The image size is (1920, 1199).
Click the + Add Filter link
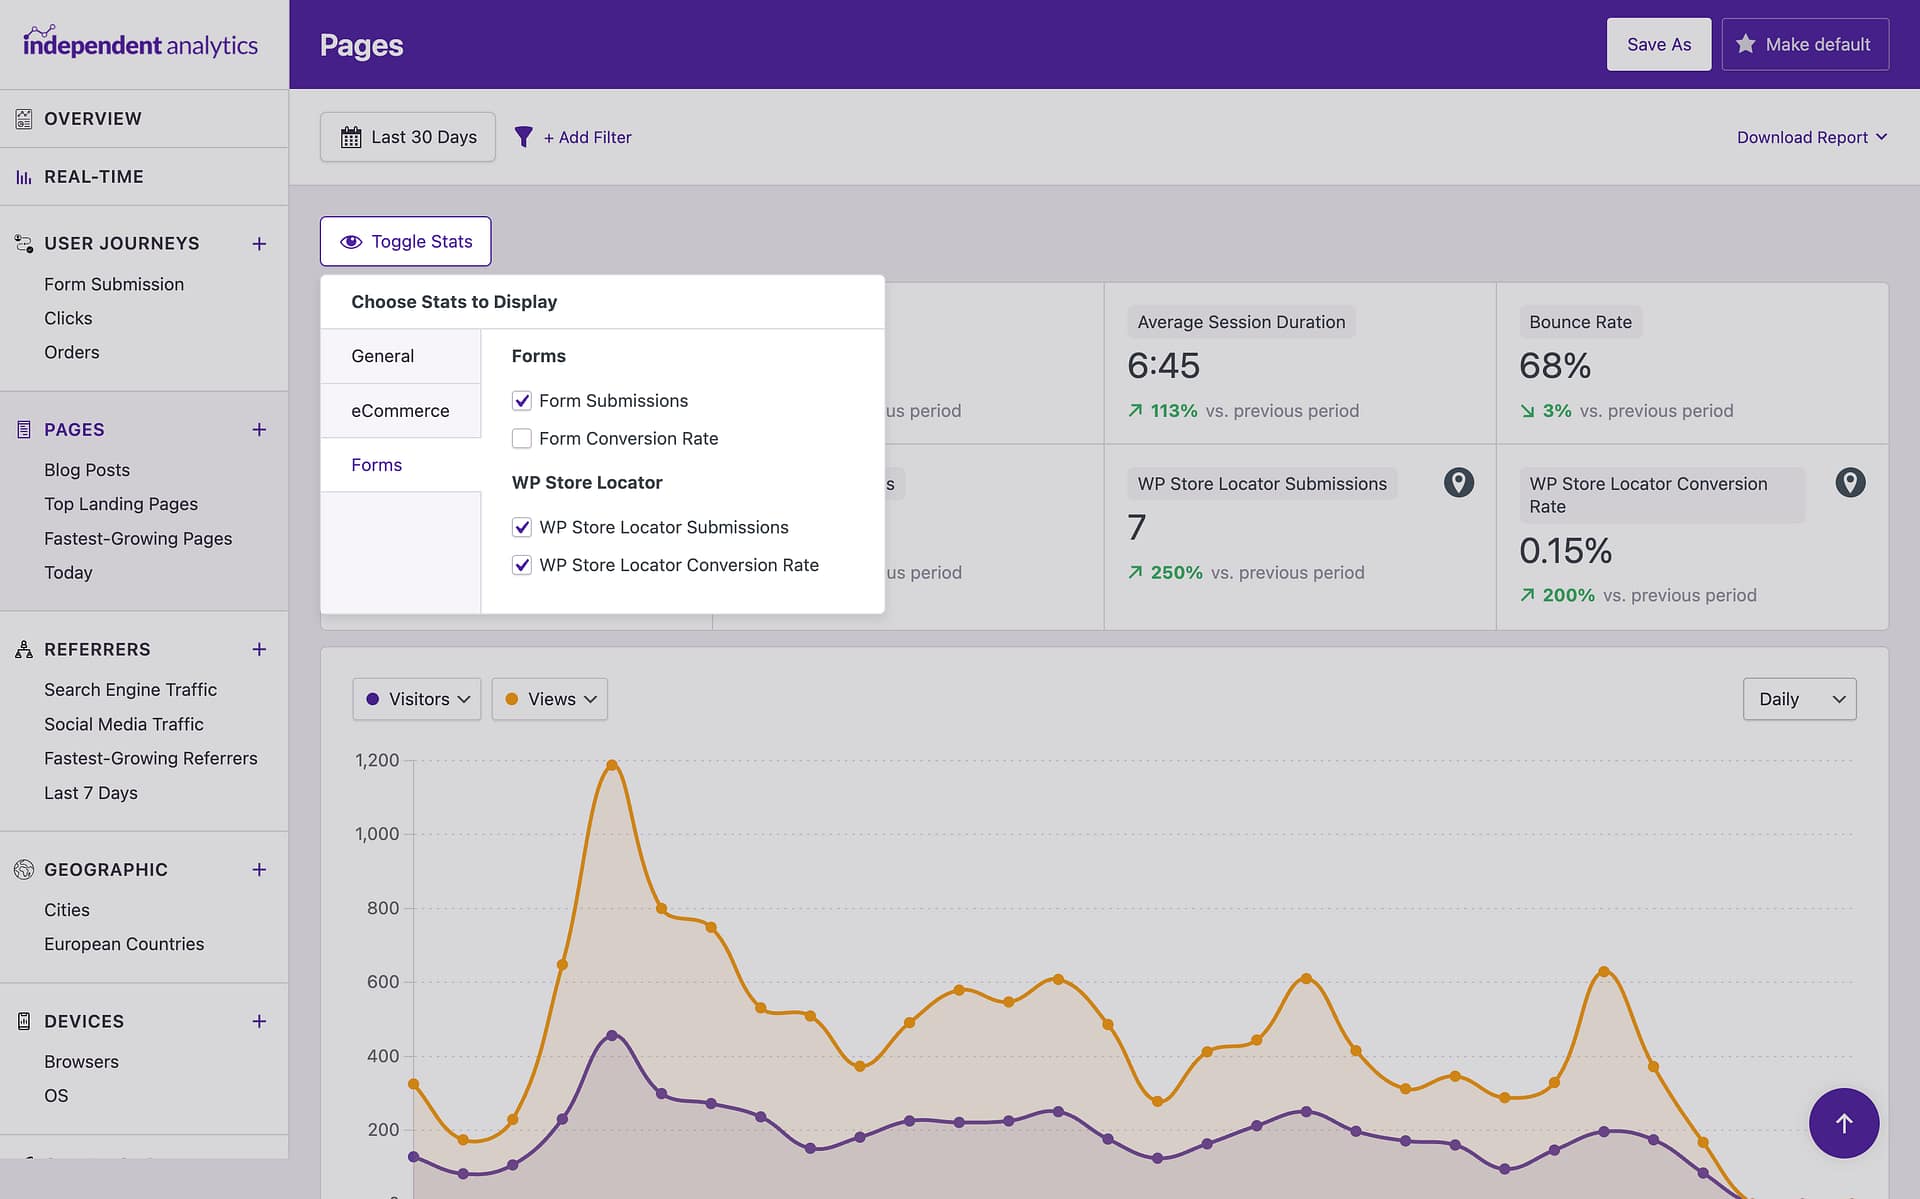click(x=588, y=137)
